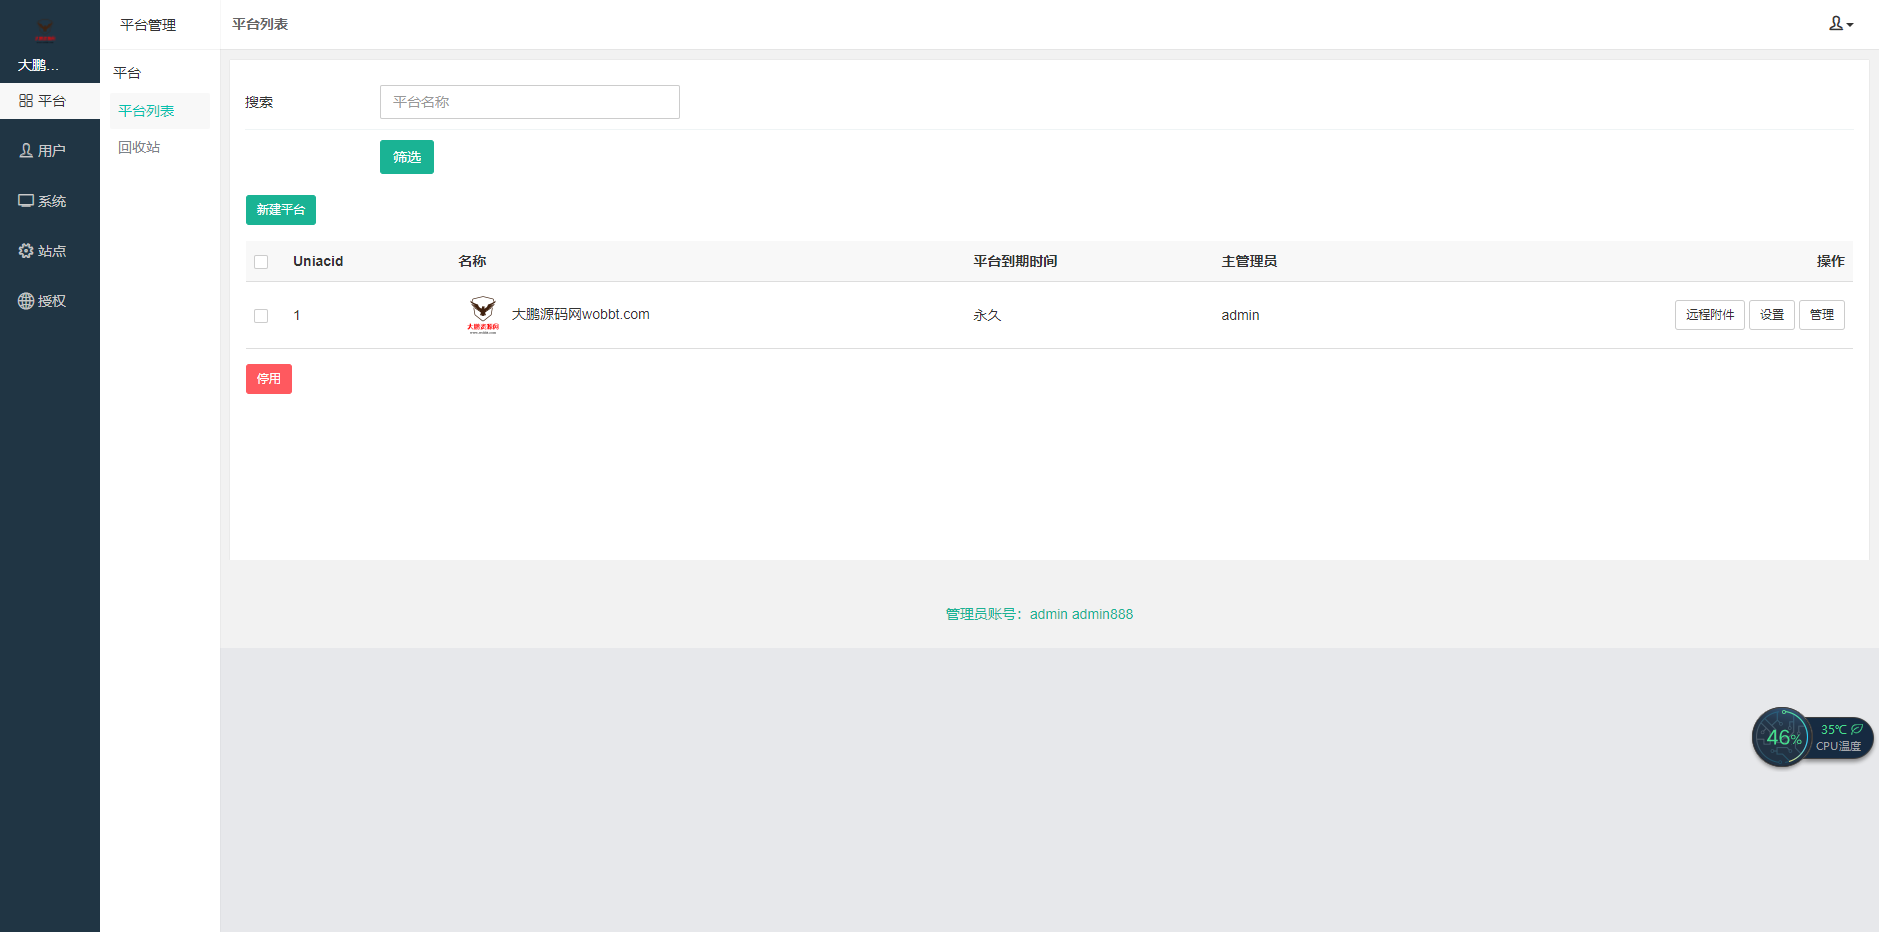Click the eagle logo at top left
The height and width of the screenshot is (932, 1879).
tap(45, 30)
